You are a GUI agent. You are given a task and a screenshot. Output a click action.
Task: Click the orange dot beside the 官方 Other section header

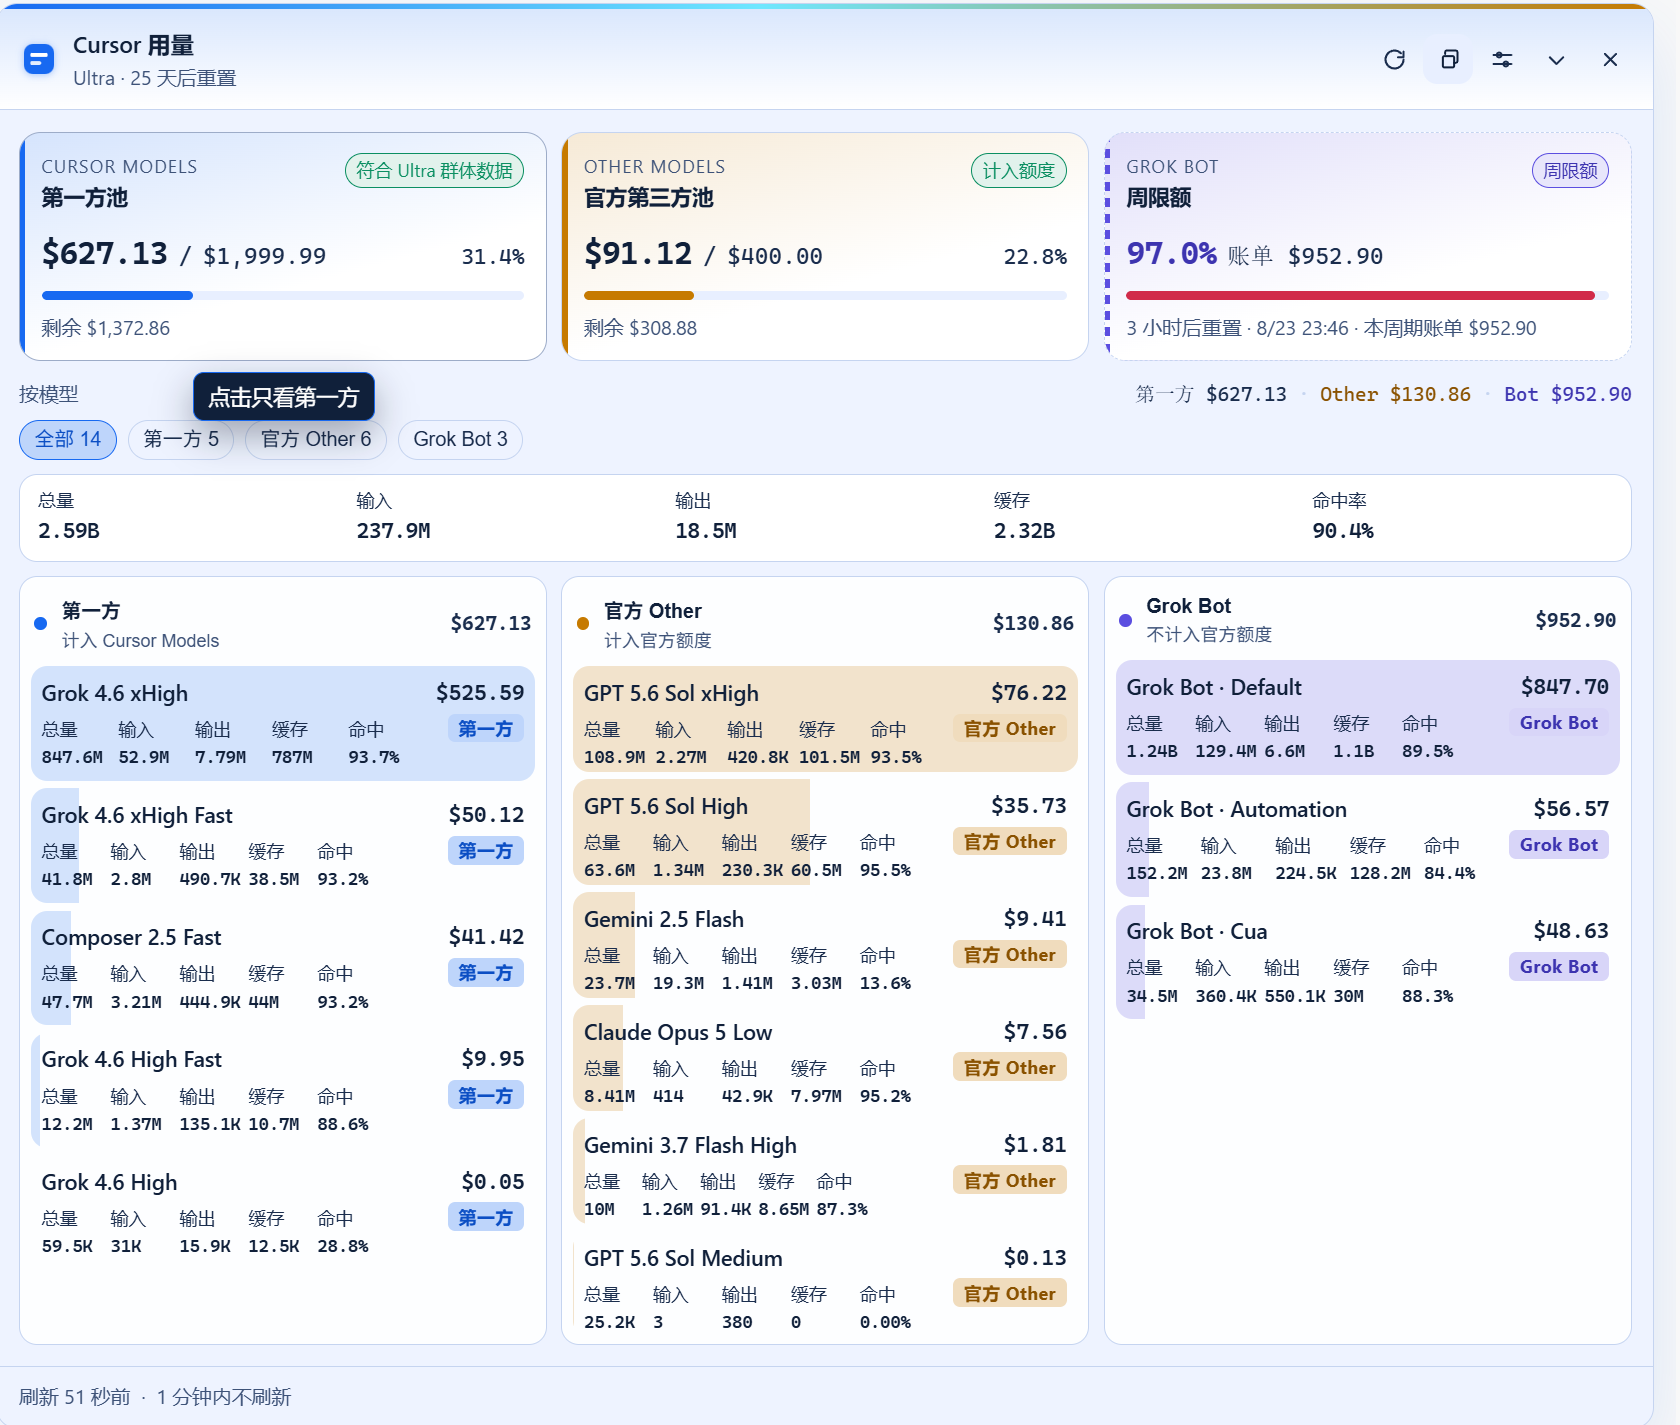[583, 623]
